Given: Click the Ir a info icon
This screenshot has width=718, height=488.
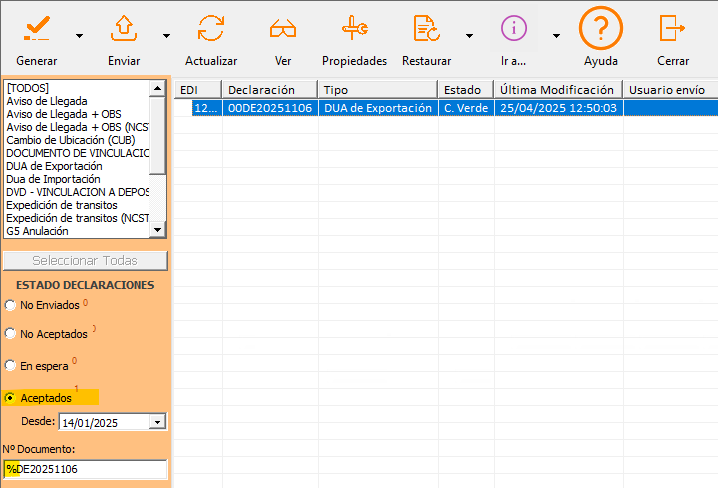Looking at the screenshot, I should [513, 28].
